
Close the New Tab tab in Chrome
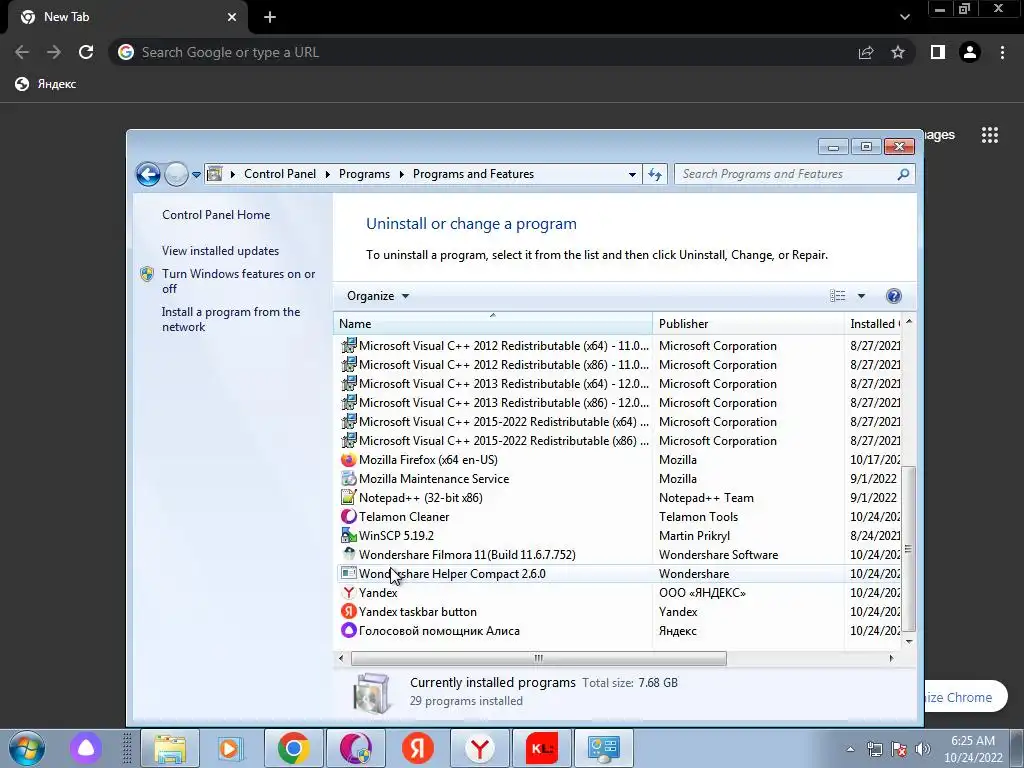coord(231,17)
